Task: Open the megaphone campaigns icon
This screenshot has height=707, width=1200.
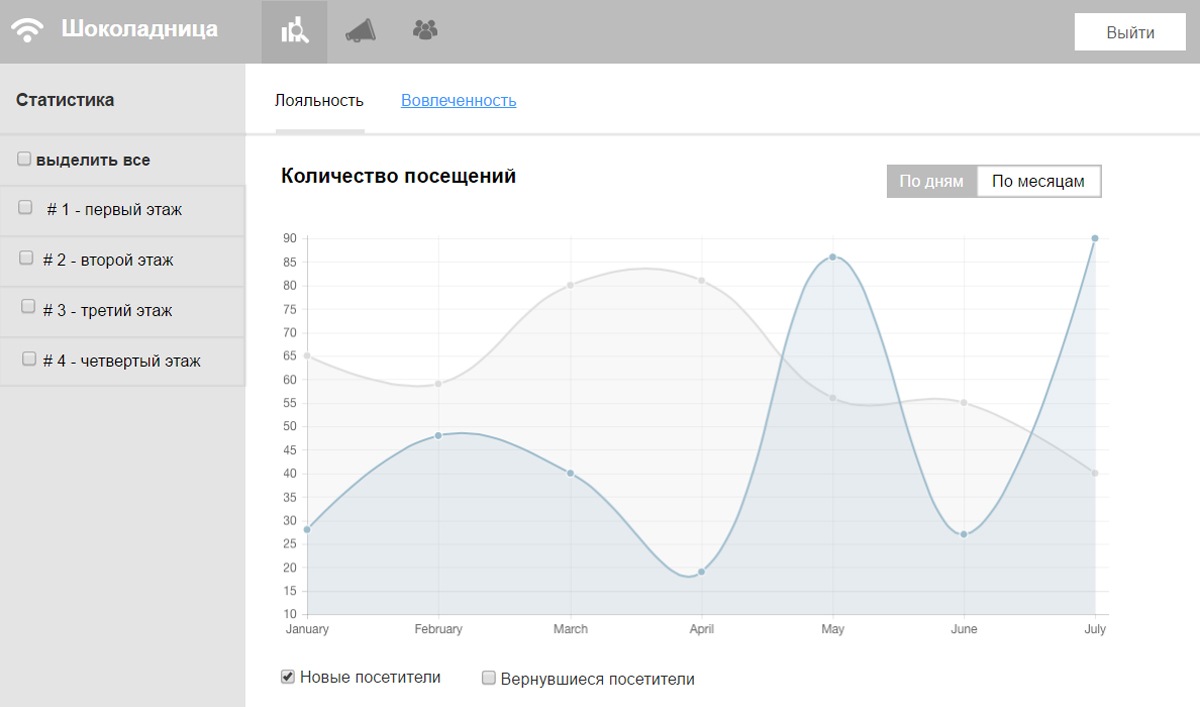Action: point(360,32)
